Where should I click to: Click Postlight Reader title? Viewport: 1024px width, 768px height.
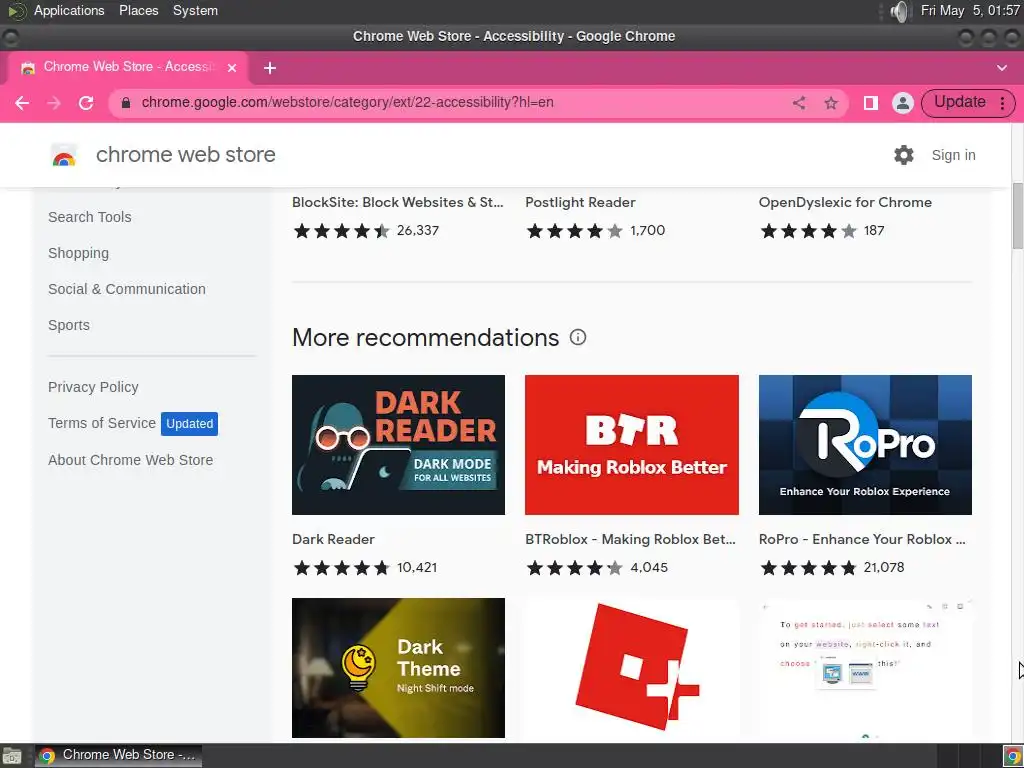coord(580,202)
